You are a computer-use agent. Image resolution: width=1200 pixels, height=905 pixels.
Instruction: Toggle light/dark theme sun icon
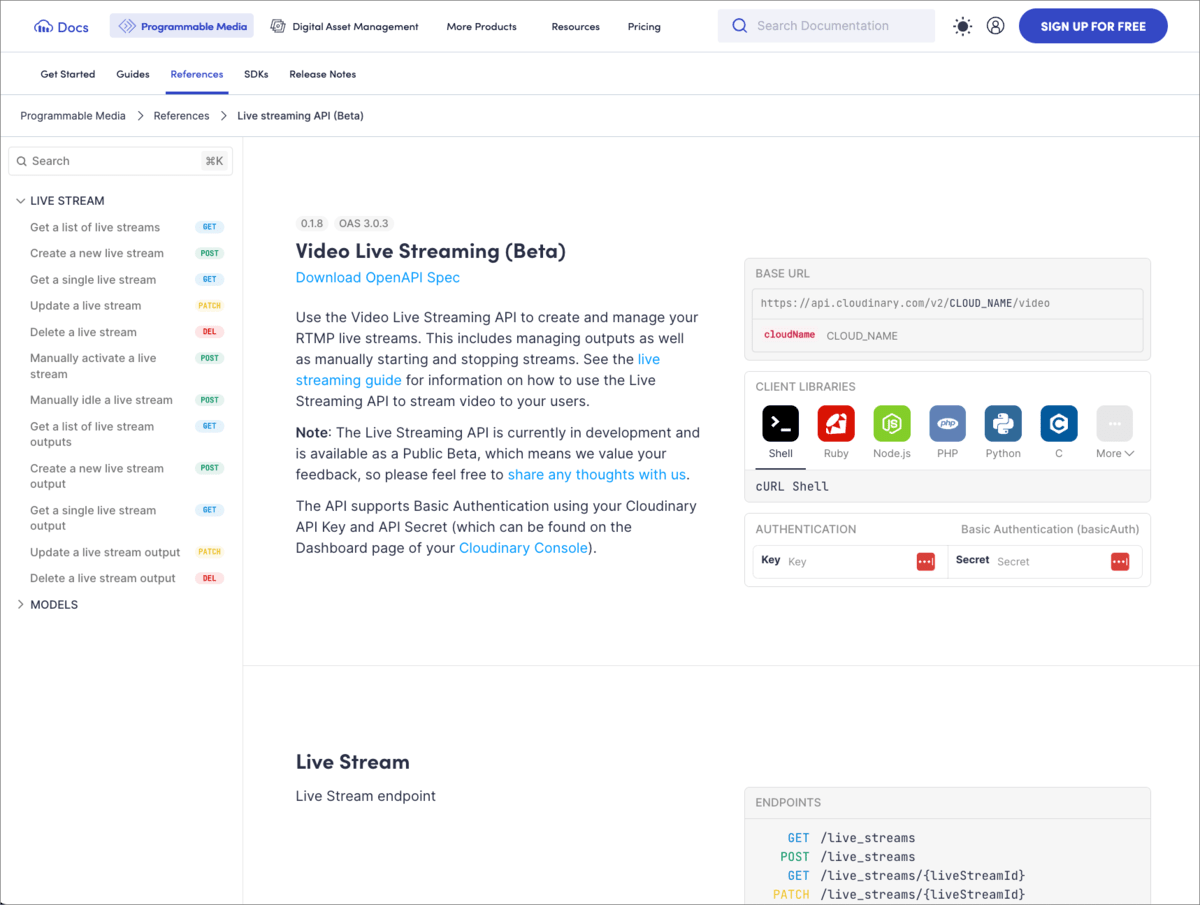click(963, 26)
